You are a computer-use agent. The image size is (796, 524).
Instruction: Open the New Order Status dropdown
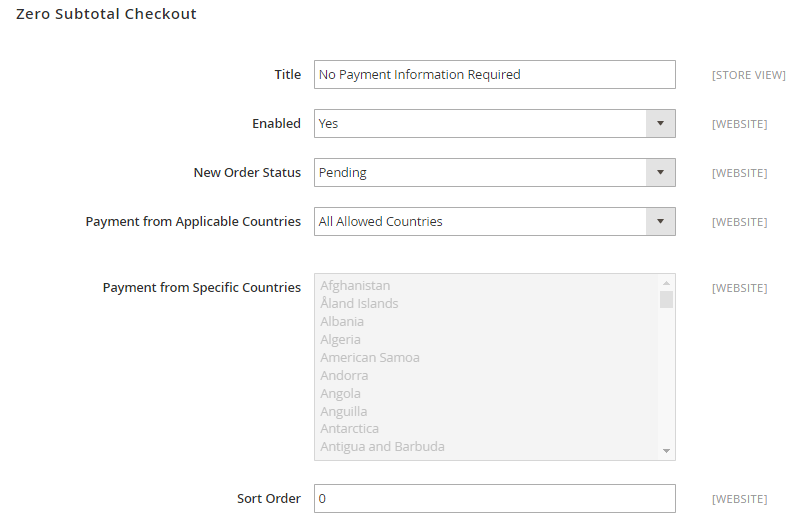click(494, 173)
